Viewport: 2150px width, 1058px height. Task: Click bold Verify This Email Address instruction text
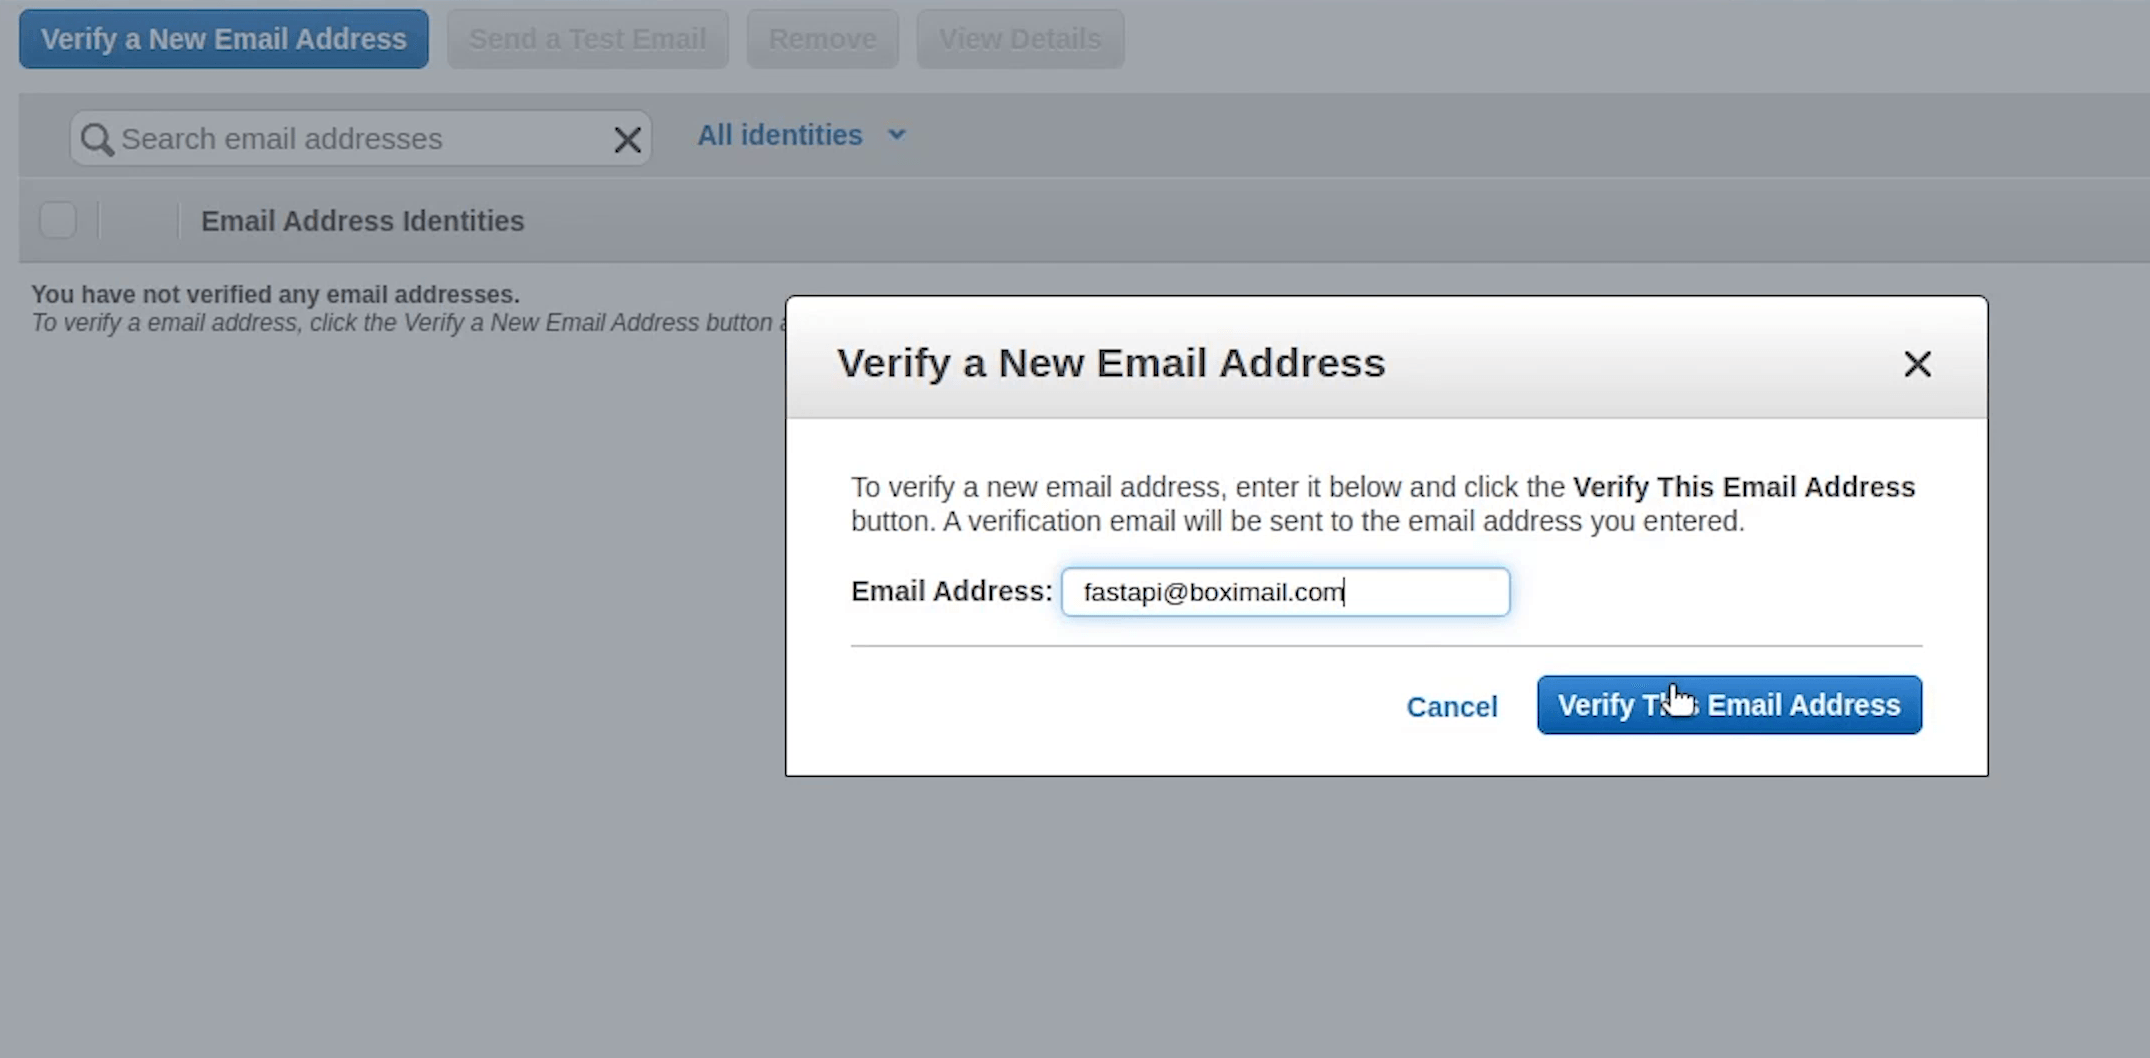(1743, 487)
